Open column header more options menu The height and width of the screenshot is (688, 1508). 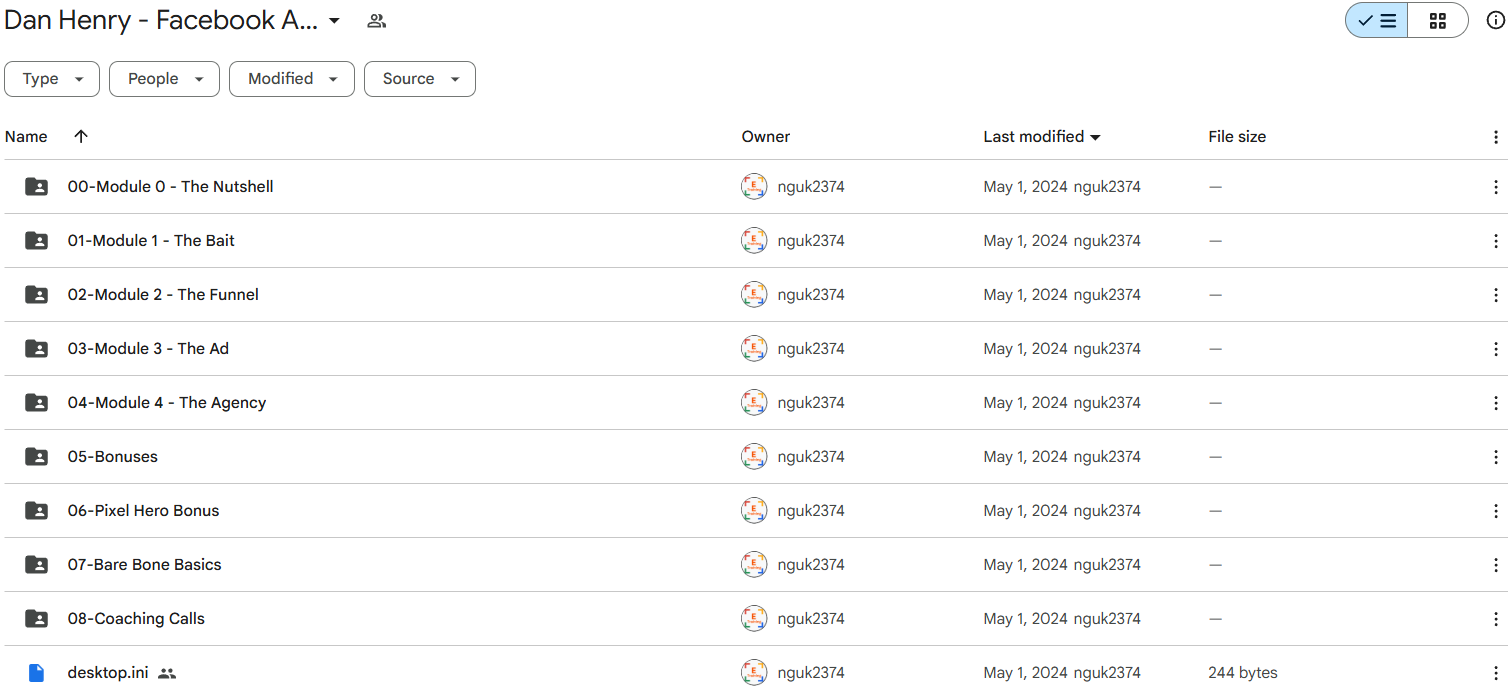point(1496,137)
